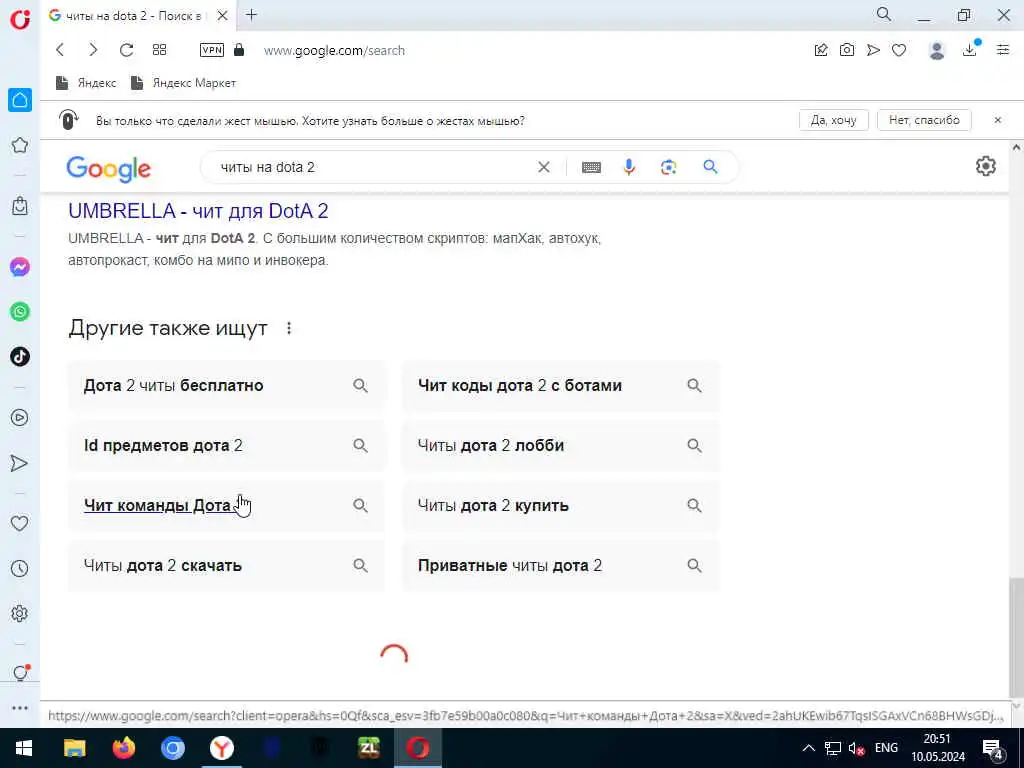This screenshot has width=1024, height=768.
Task: Open Messenger in sidebar
Action: click(20, 266)
